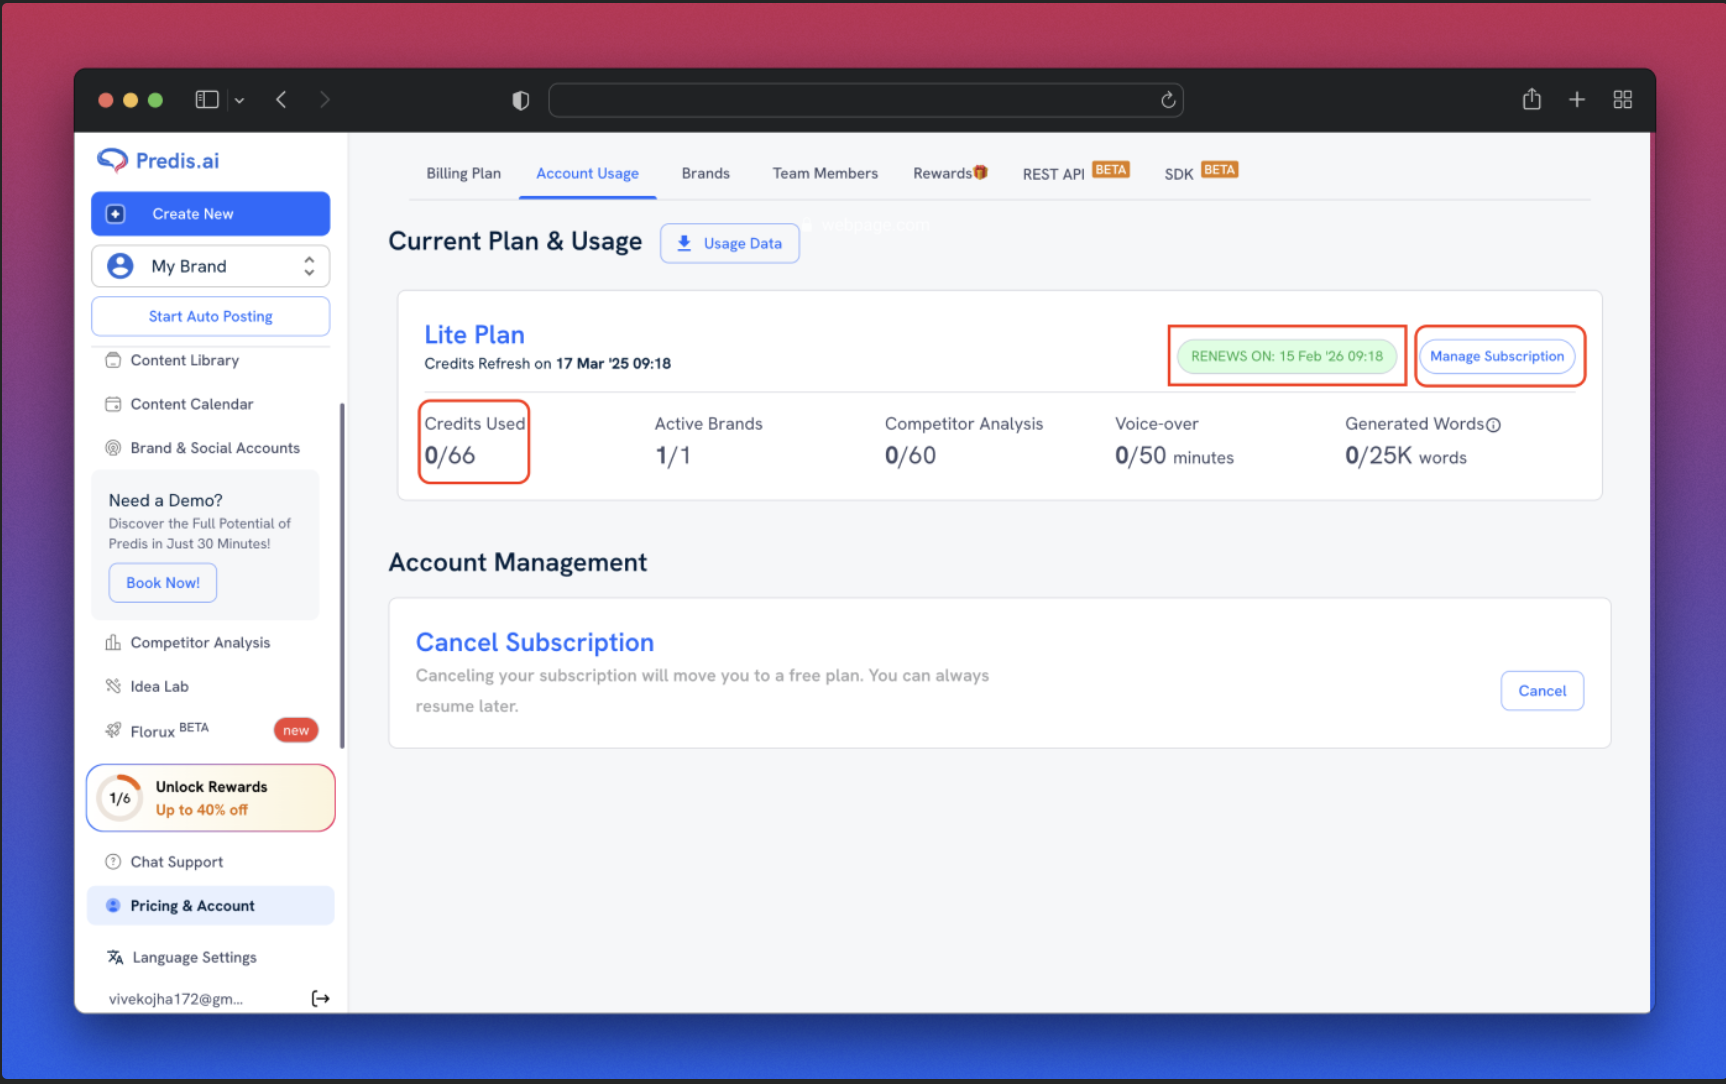Download Usage Data

tap(729, 243)
